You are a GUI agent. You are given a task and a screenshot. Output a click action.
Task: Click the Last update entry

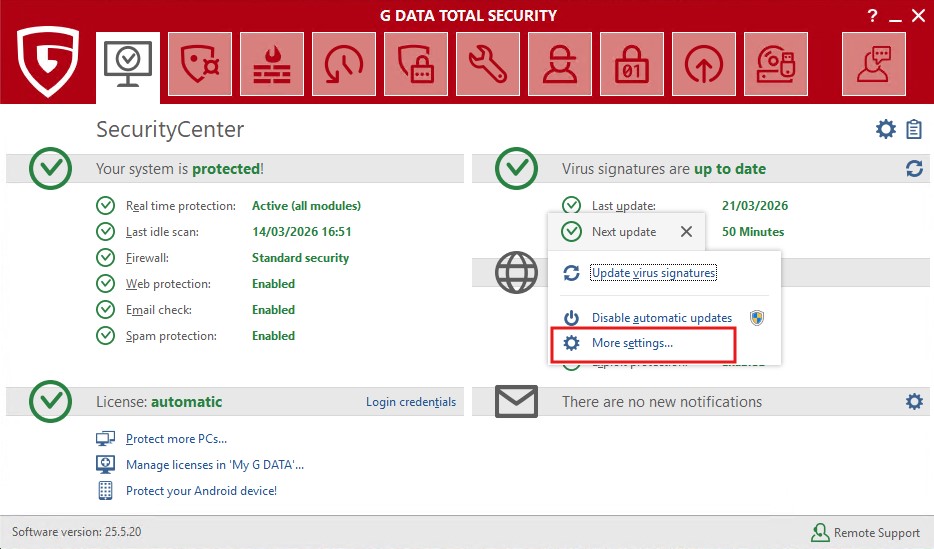click(624, 205)
